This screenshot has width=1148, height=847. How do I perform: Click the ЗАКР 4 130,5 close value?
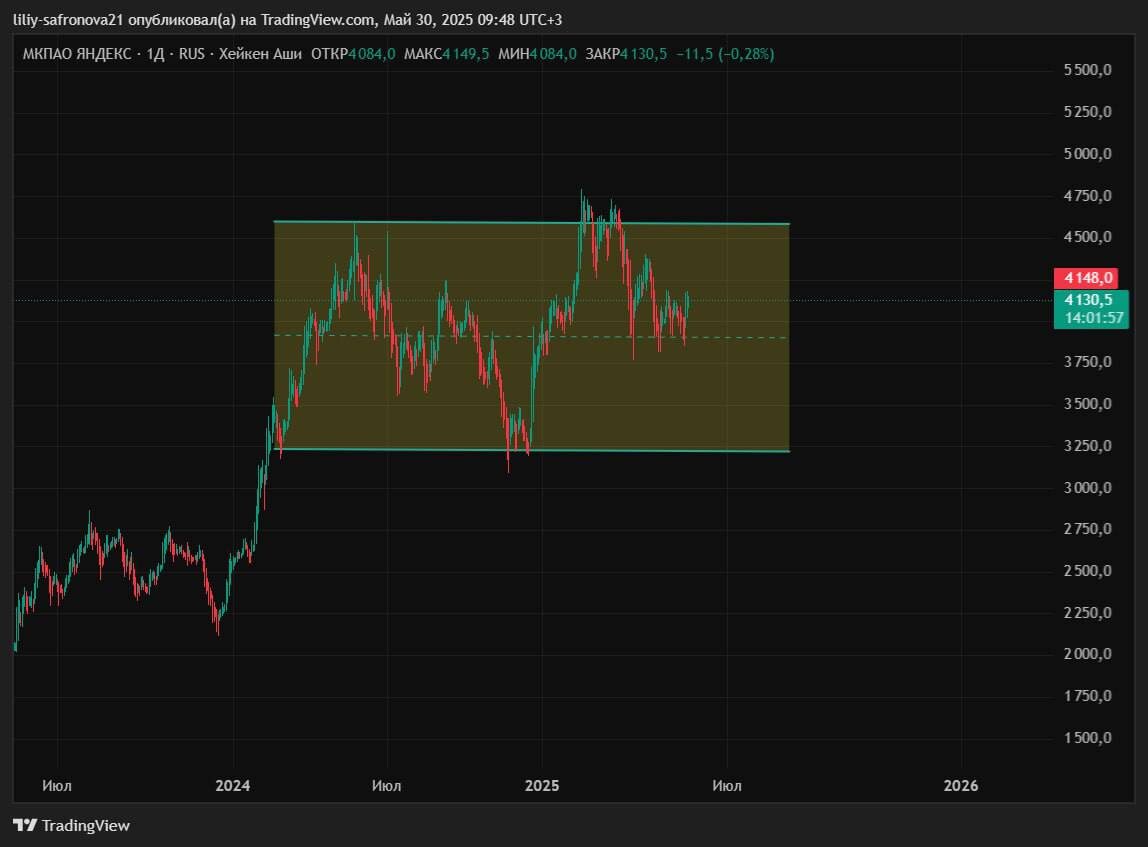626,53
